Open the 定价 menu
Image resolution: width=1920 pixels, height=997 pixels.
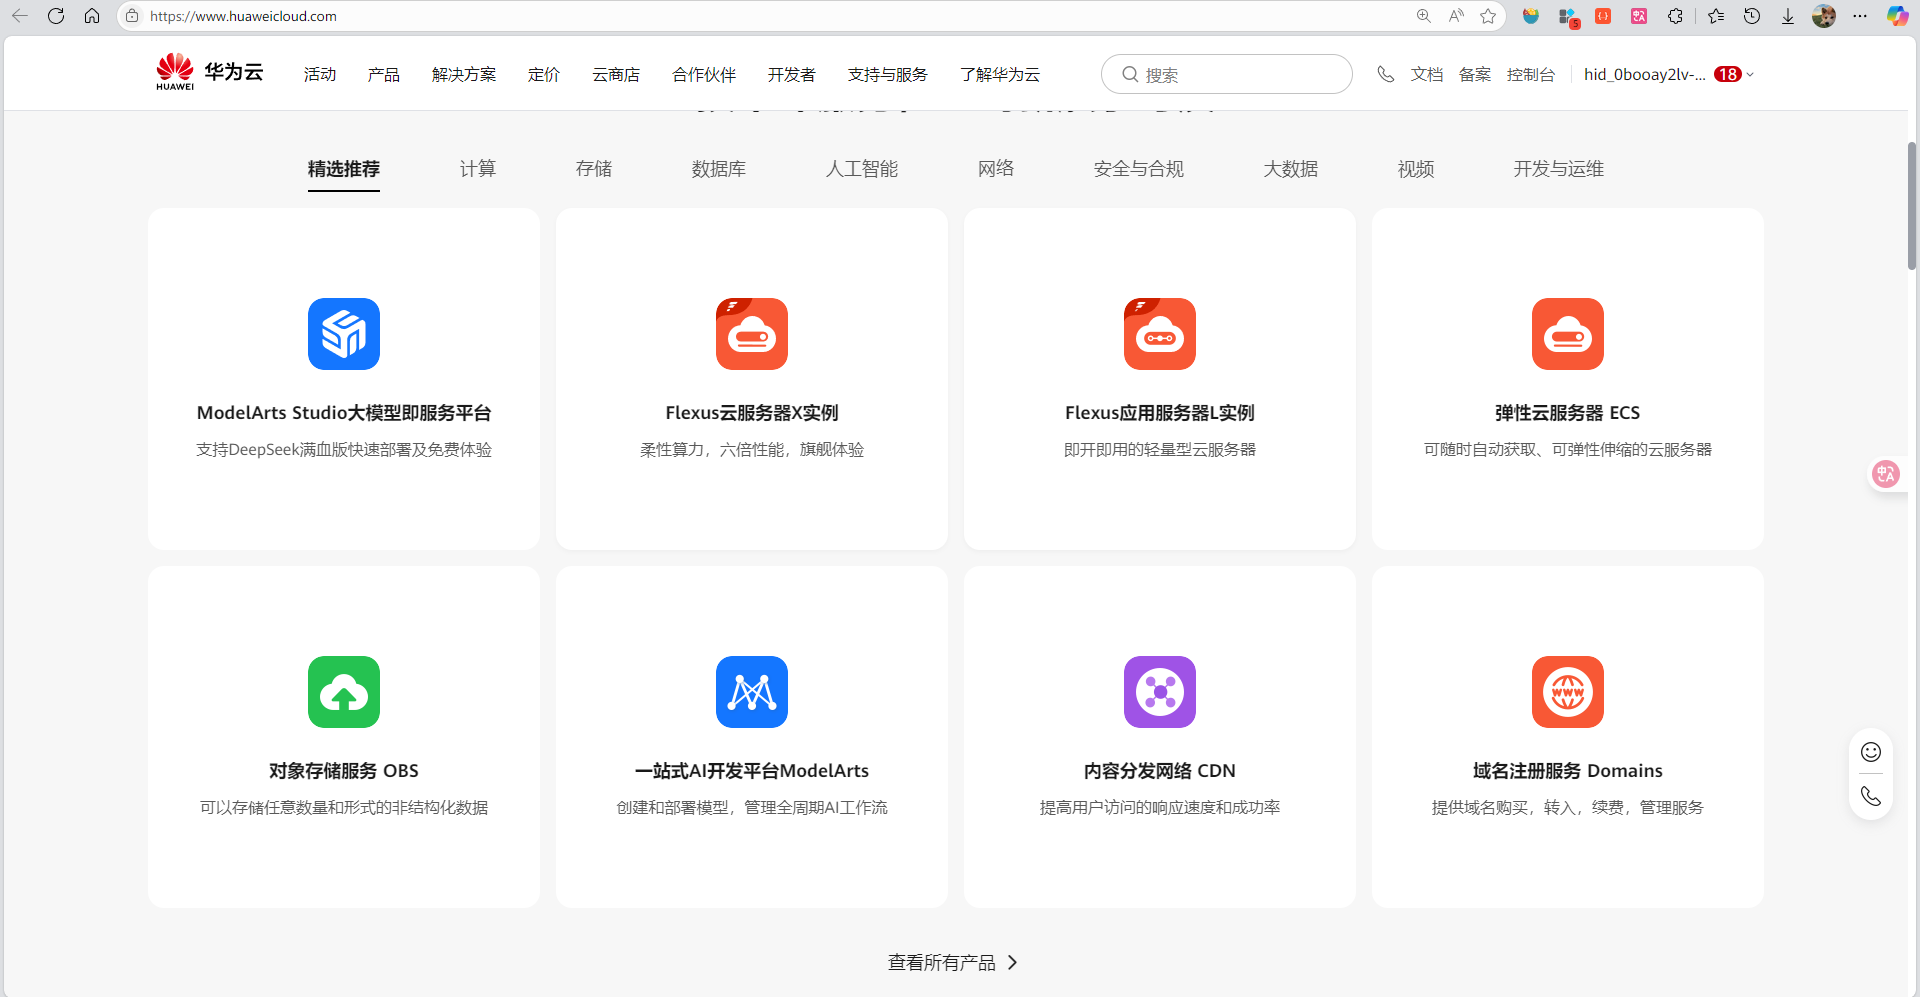coord(544,74)
